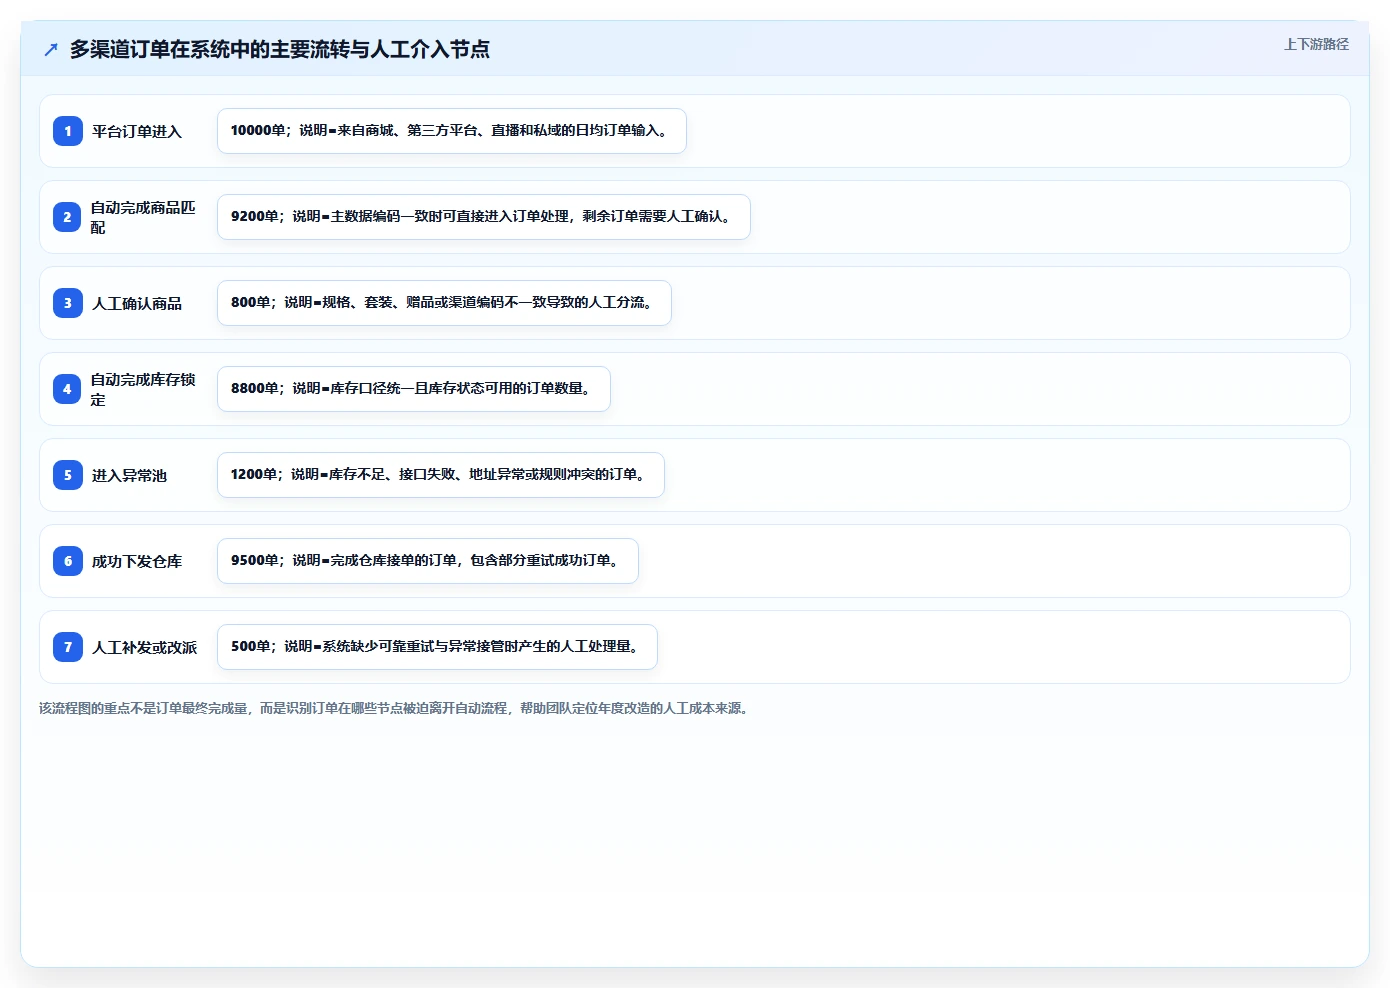This screenshot has height=988, width=1390.
Task: Click step number 6 badge
Action: point(68,561)
